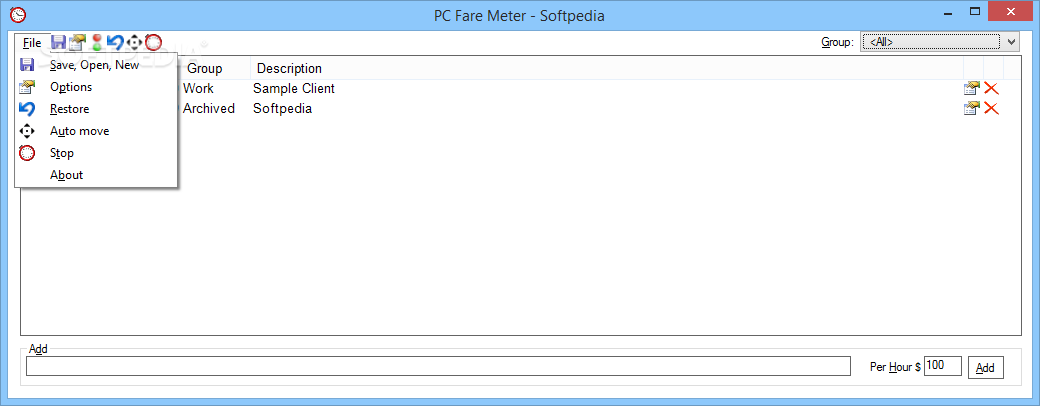Delete the Sample Client row with red X

(991, 89)
